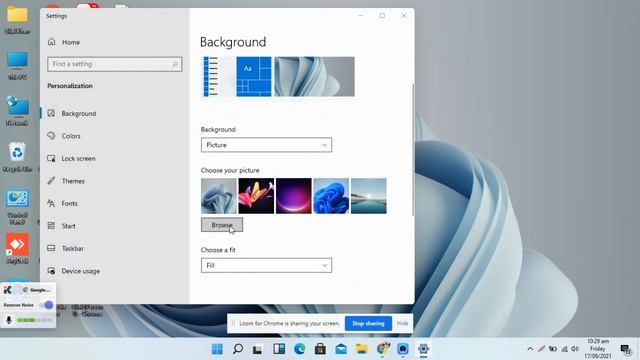
Task: Open notification center icon
Action: point(625,349)
